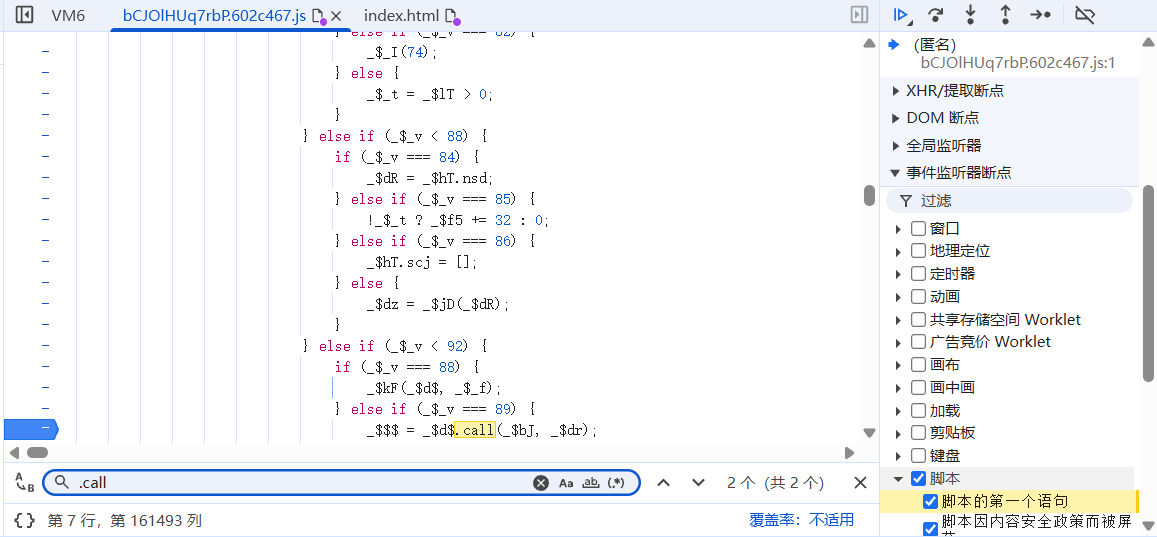Enable the 定时器 breakpoint checkbox
Screen dimensions: 1157x537
coord(918,274)
